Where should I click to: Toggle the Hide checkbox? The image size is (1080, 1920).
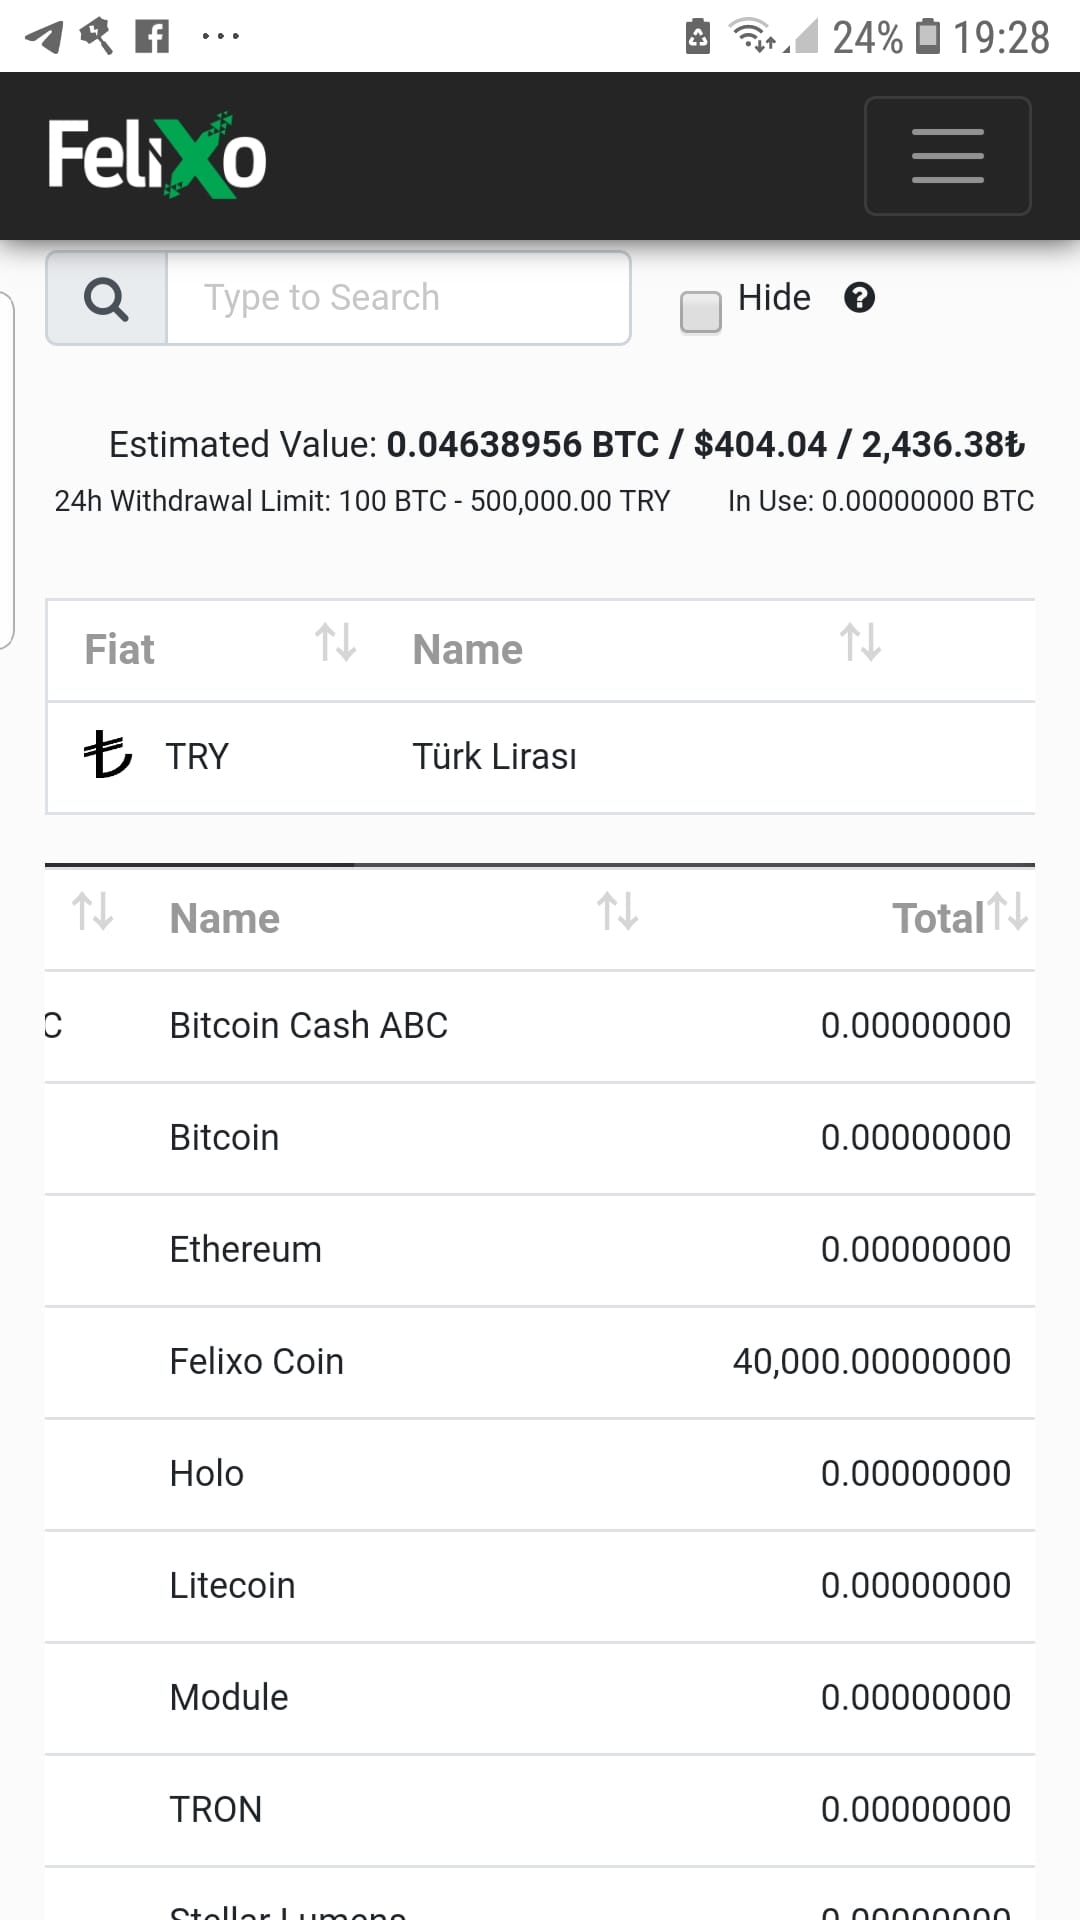pos(700,311)
